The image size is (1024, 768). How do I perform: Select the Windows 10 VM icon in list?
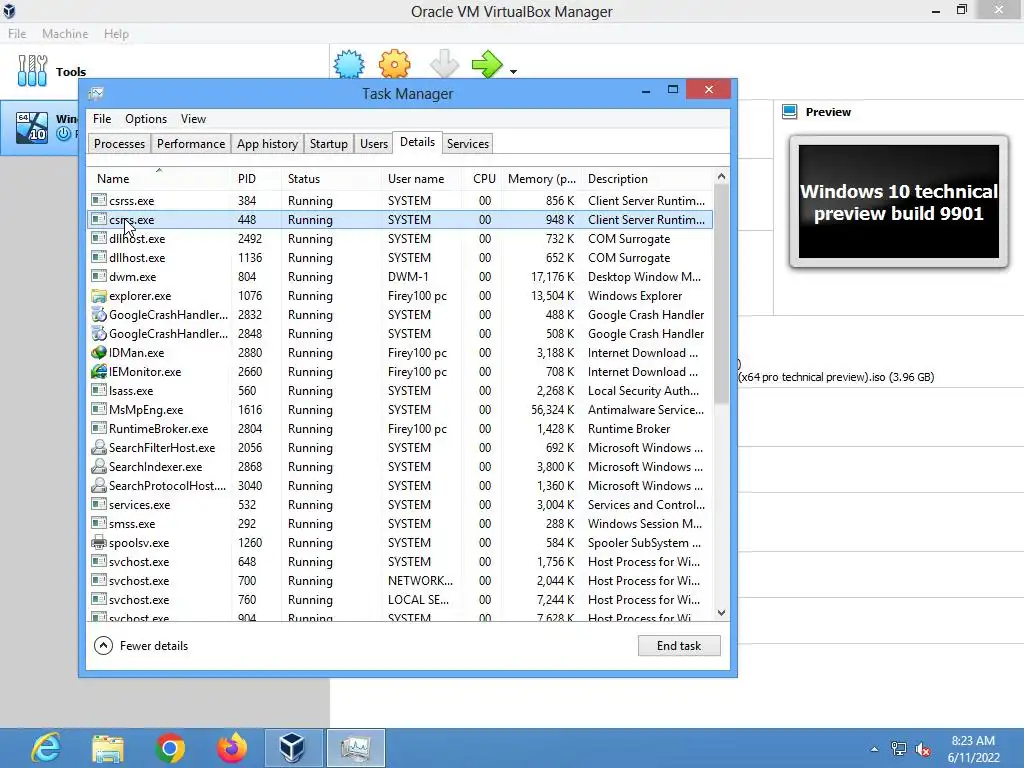tap(32, 127)
